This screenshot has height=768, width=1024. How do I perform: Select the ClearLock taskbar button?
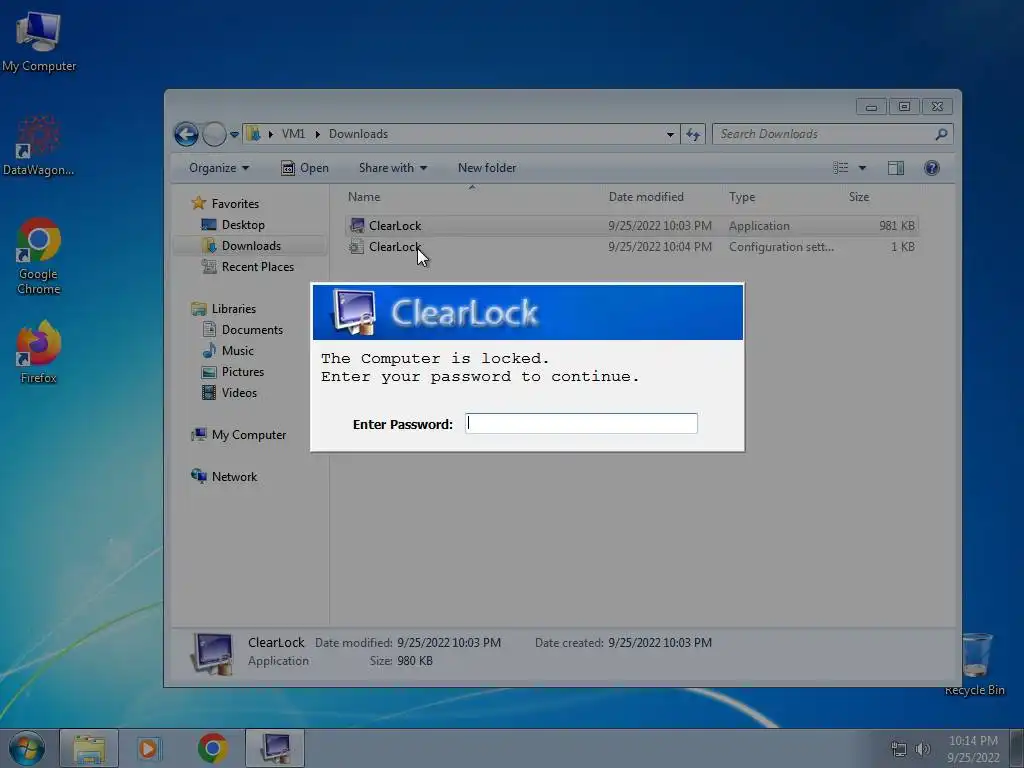coord(275,748)
